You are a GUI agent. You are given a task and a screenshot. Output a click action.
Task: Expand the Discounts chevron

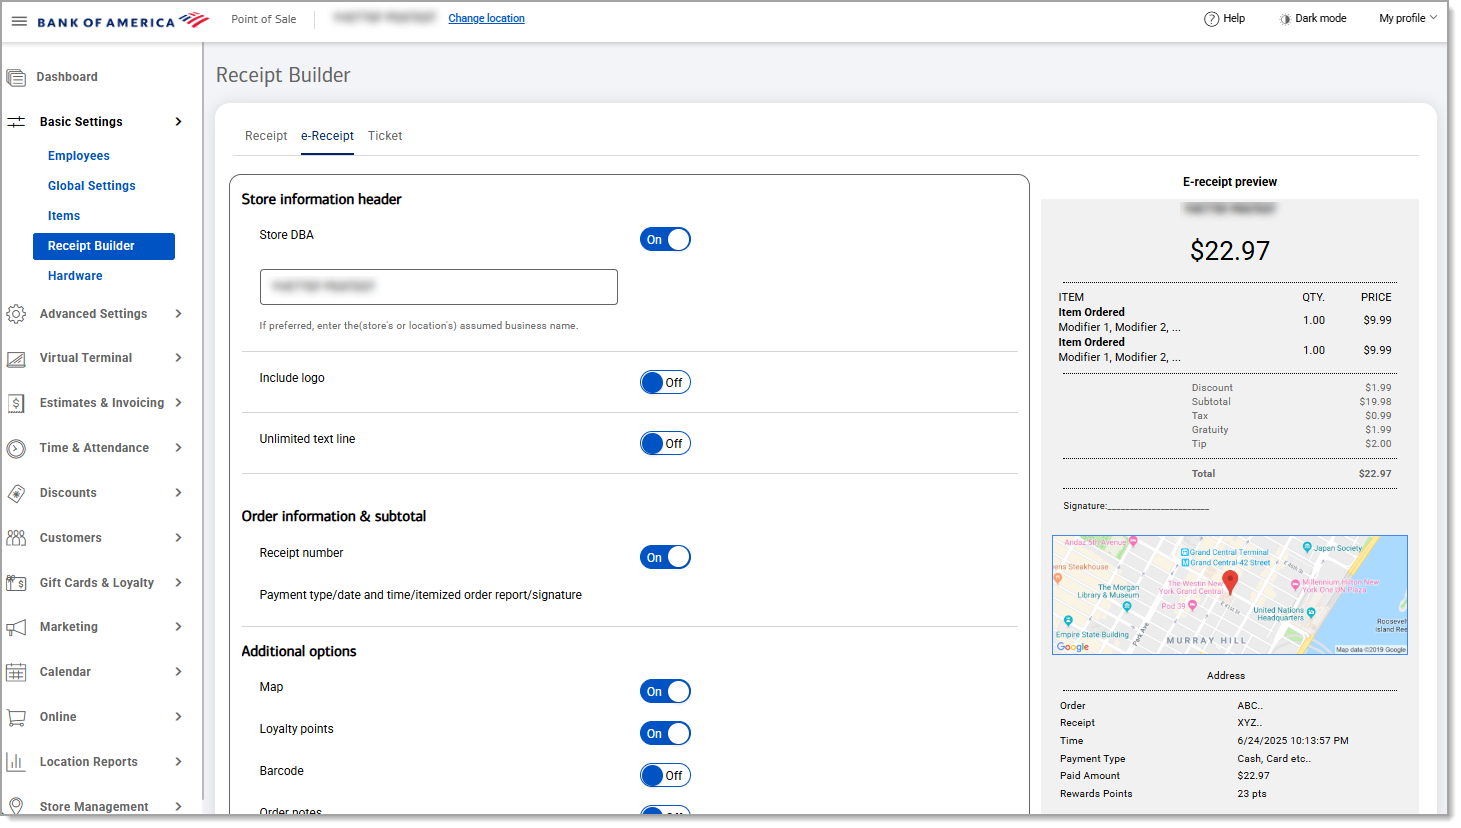click(179, 493)
